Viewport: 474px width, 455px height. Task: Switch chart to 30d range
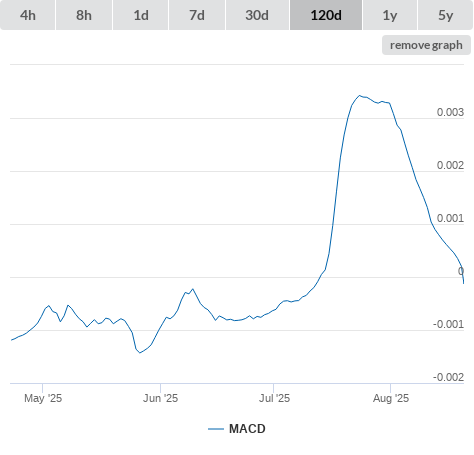257,15
